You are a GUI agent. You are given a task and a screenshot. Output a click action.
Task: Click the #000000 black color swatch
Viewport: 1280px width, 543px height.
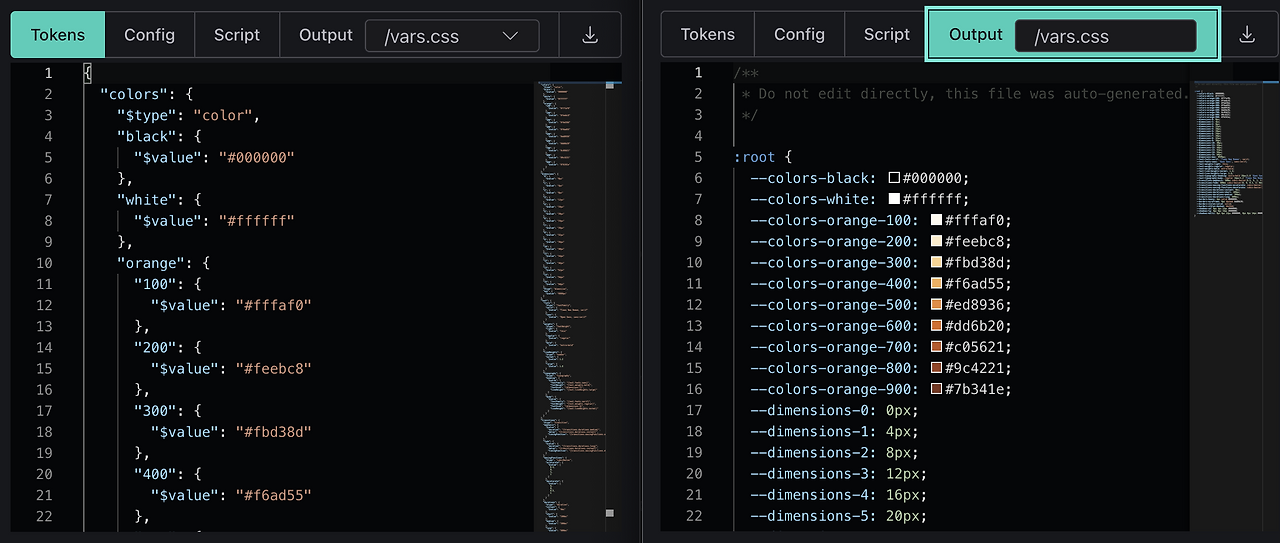point(894,178)
